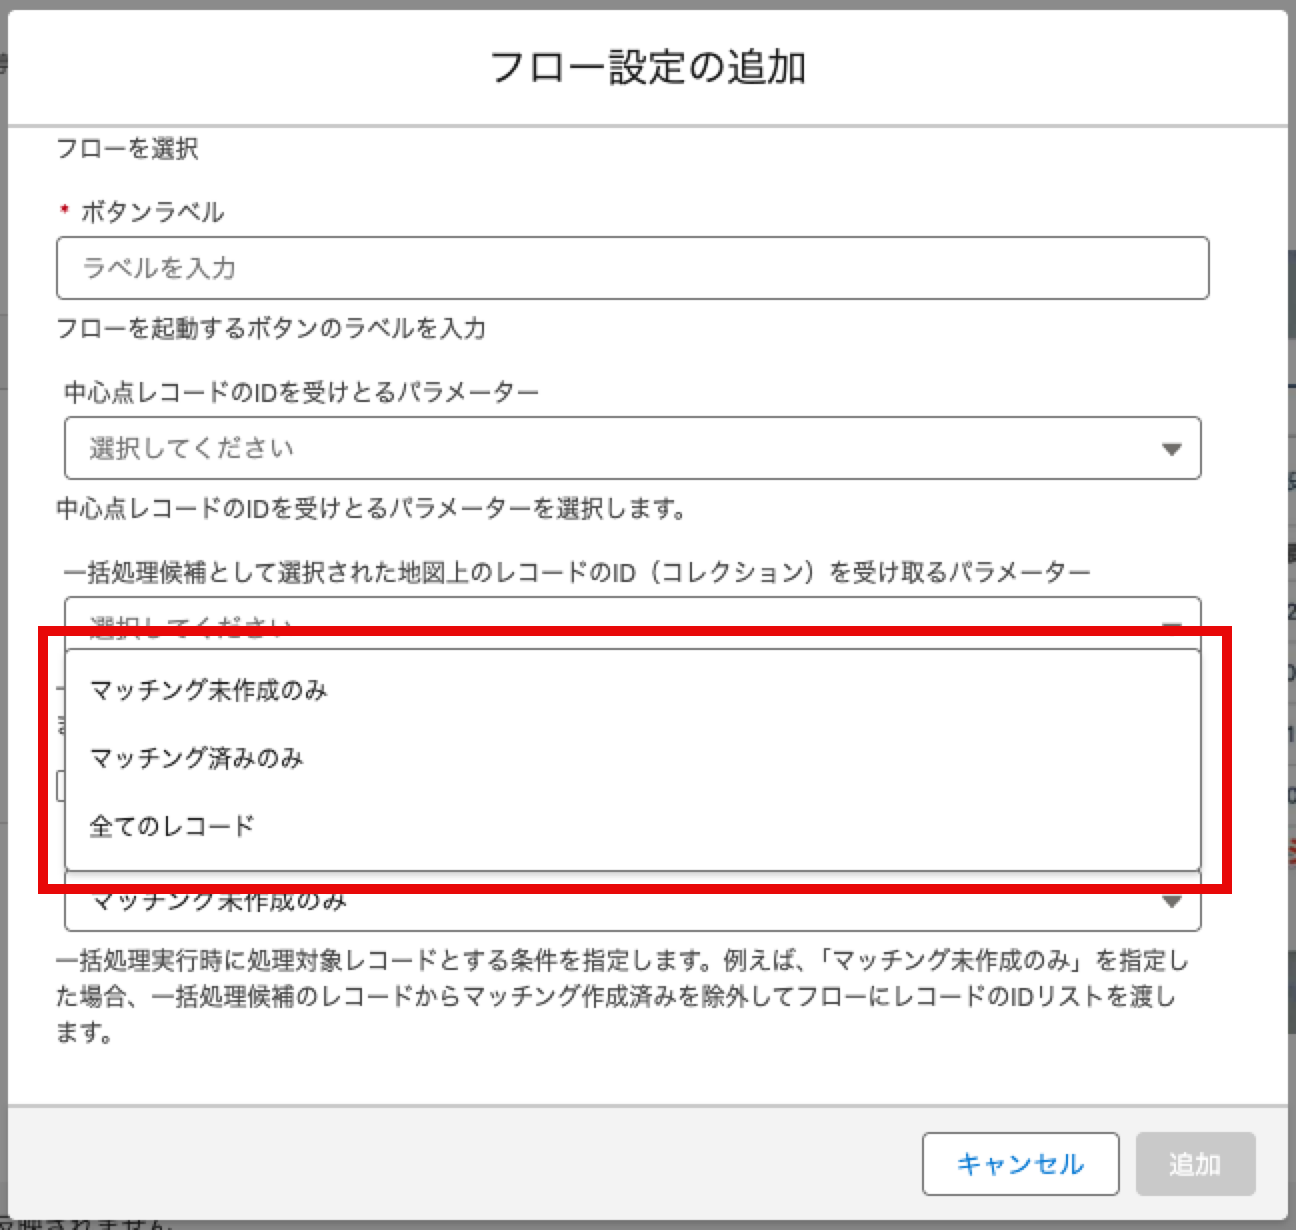Click the フロー設定の追加 dialog title
Viewport: 1296px width, 1230px height.
(647, 67)
